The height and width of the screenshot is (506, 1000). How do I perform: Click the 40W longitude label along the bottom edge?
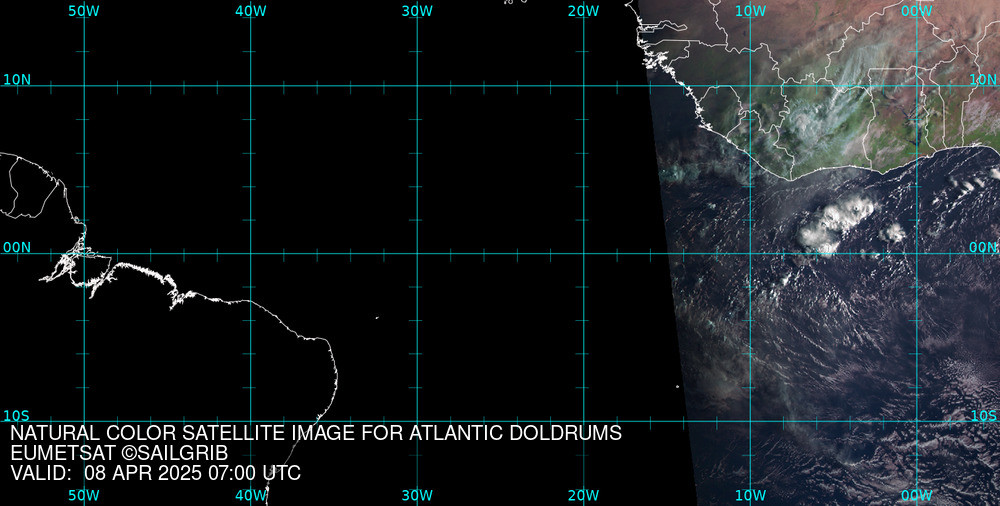(251, 496)
